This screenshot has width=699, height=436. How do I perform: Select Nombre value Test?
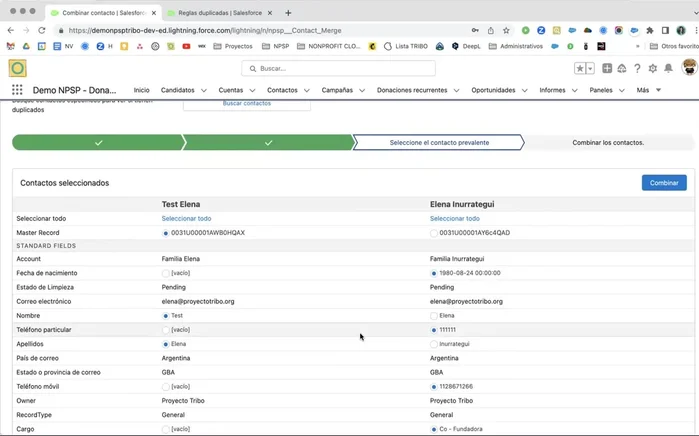166,316
